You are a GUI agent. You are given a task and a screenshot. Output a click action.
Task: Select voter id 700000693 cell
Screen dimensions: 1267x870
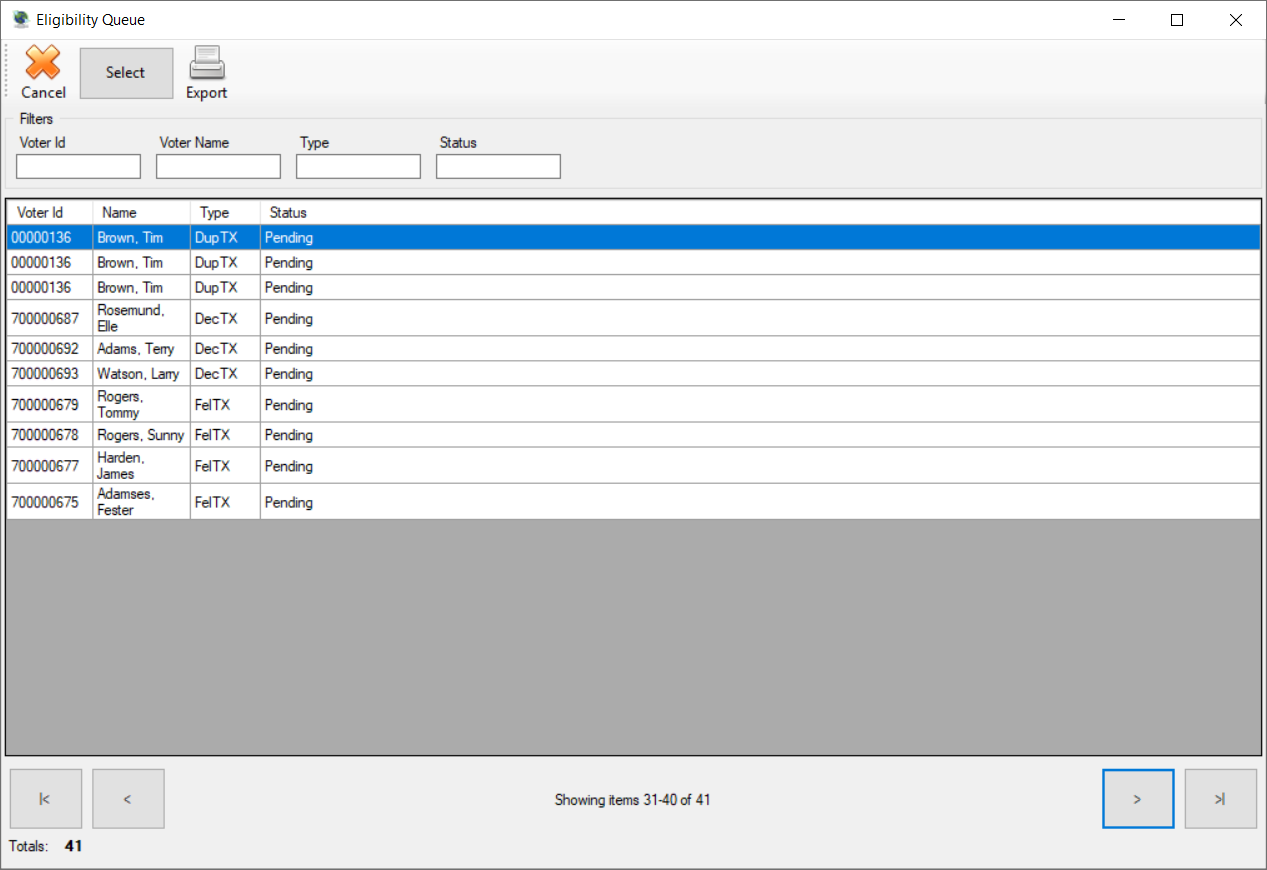pyautogui.click(x=50, y=374)
